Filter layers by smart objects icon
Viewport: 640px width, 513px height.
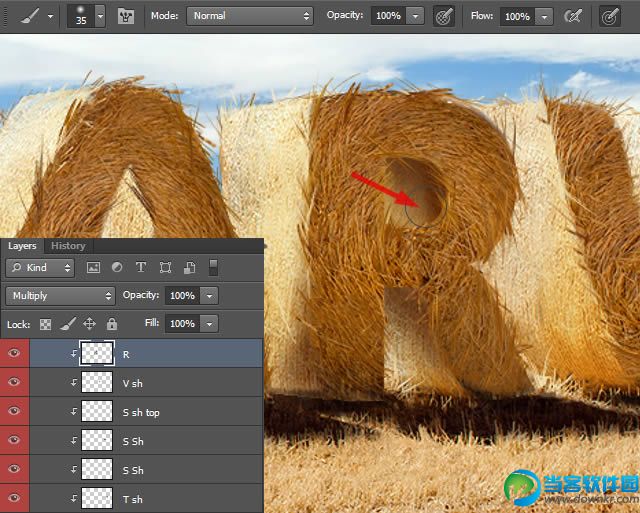point(188,268)
